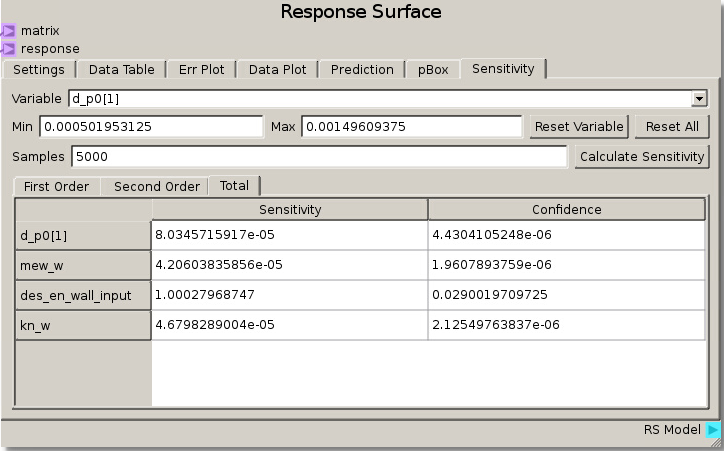Open the Data Table tab
This screenshot has width=724, height=451.
click(x=121, y=69)
